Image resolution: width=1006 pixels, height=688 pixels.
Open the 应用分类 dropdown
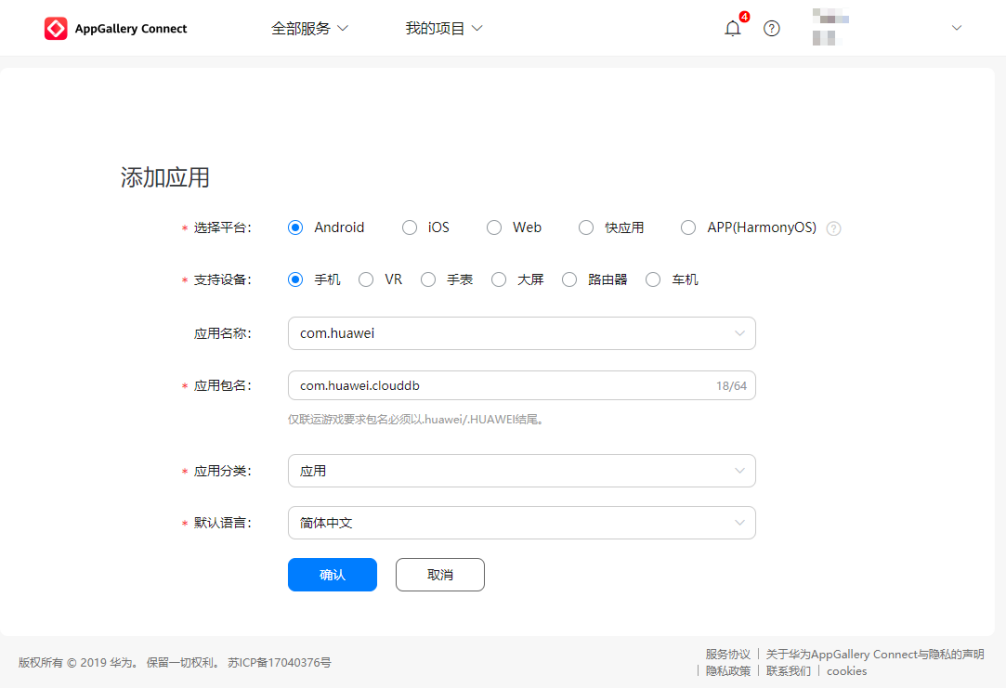coord(522,471)
